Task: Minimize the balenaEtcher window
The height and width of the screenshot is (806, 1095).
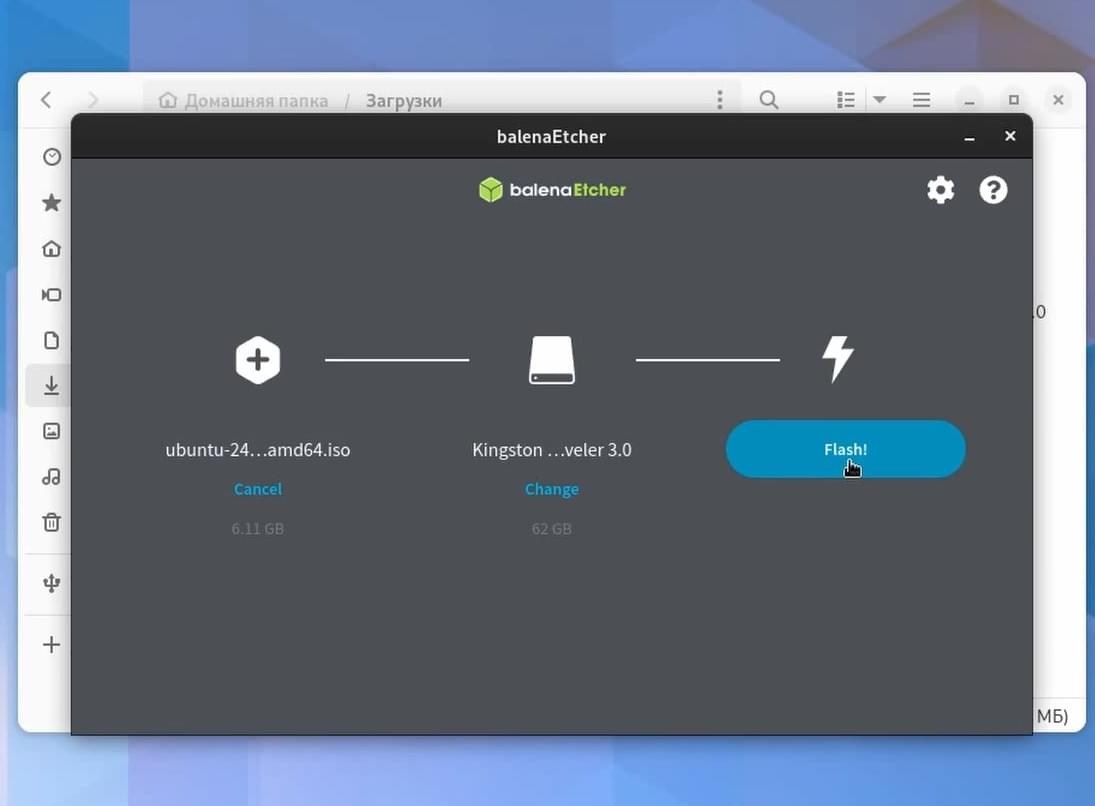Action: tap(969, 137)
